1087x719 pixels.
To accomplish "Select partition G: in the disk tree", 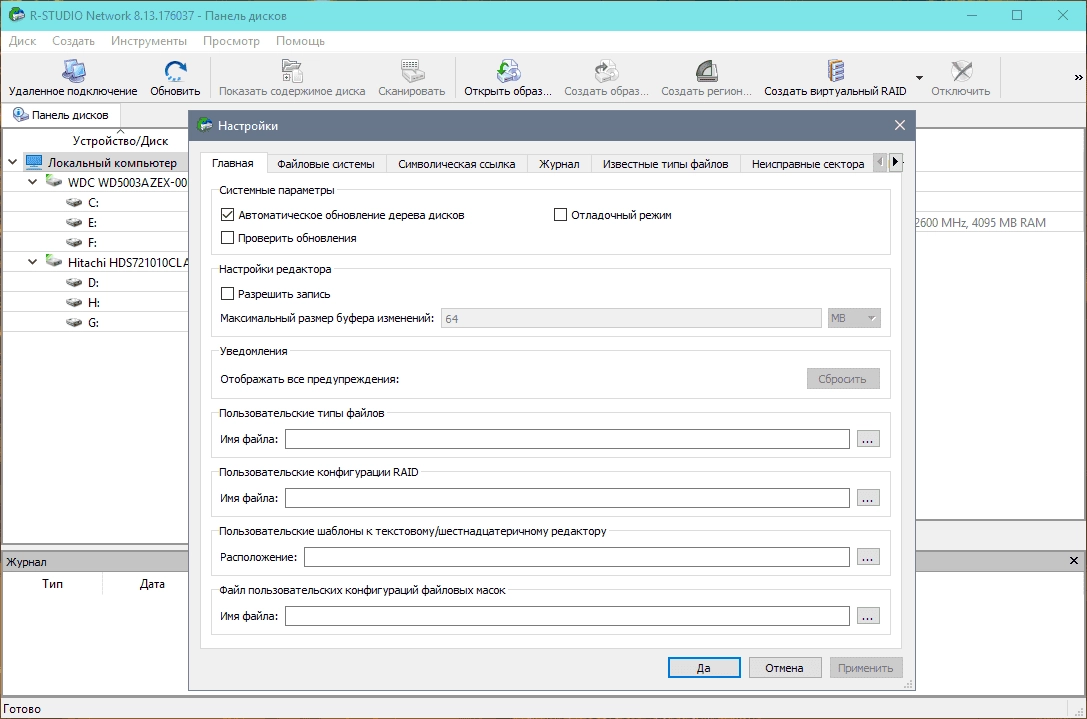I will [94, 322].
